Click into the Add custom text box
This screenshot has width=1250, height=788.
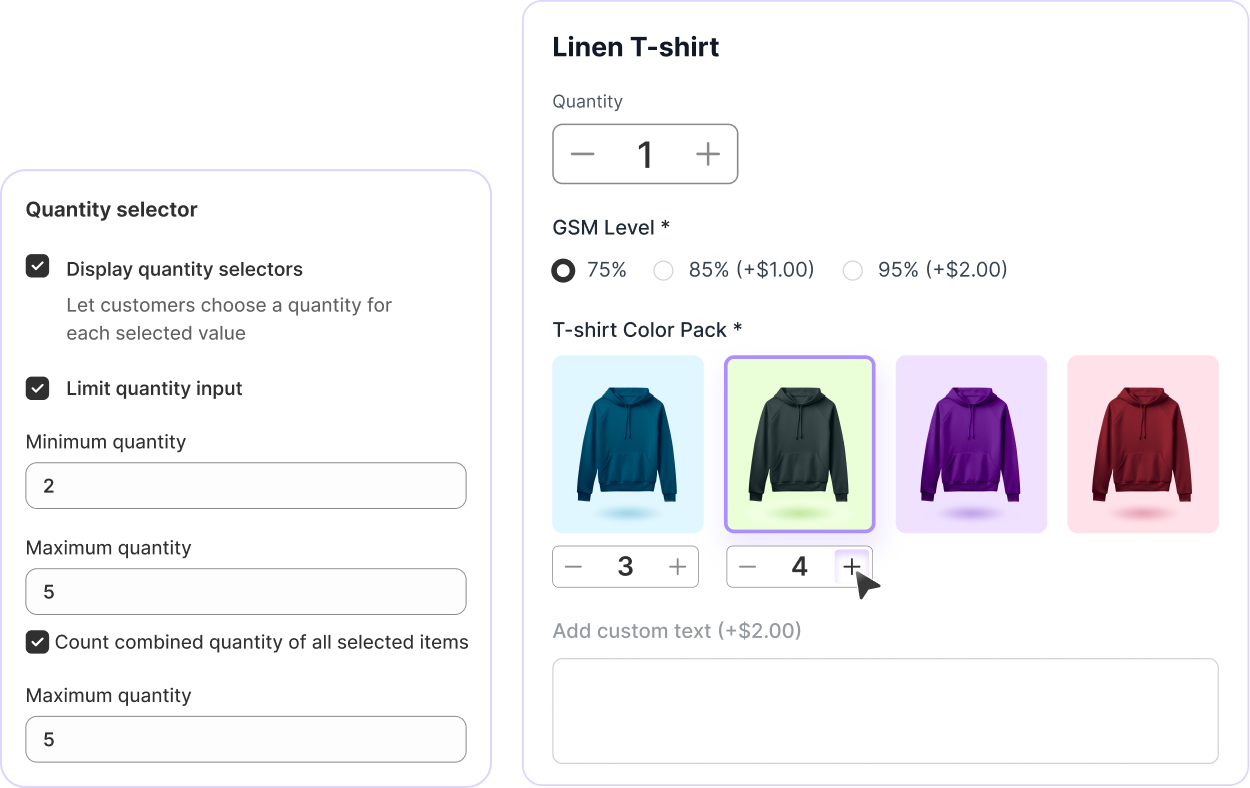point(886,711)
